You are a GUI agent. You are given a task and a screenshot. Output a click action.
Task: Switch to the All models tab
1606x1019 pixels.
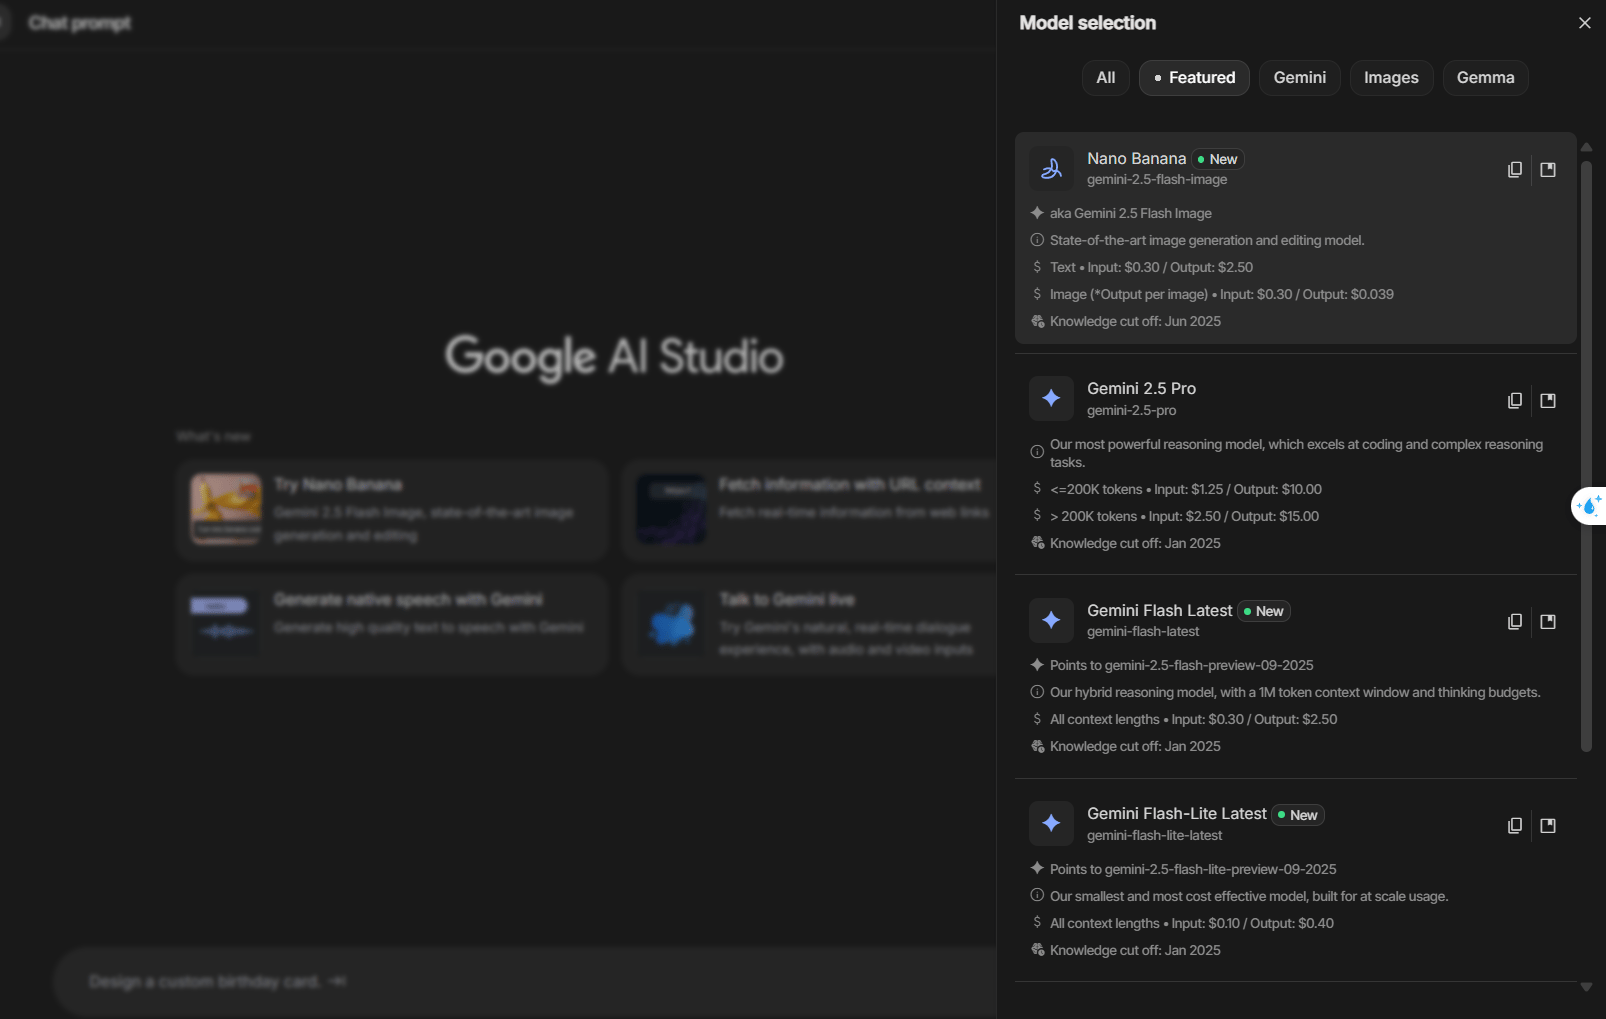click(x=1105, y=78)
